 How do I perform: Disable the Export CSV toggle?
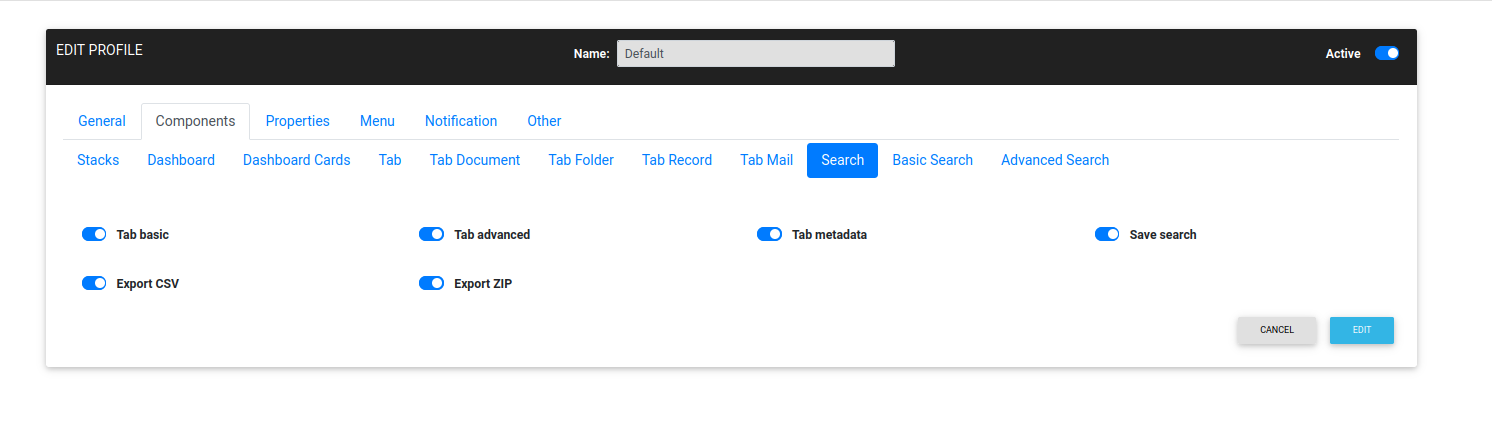click(94, 283)
